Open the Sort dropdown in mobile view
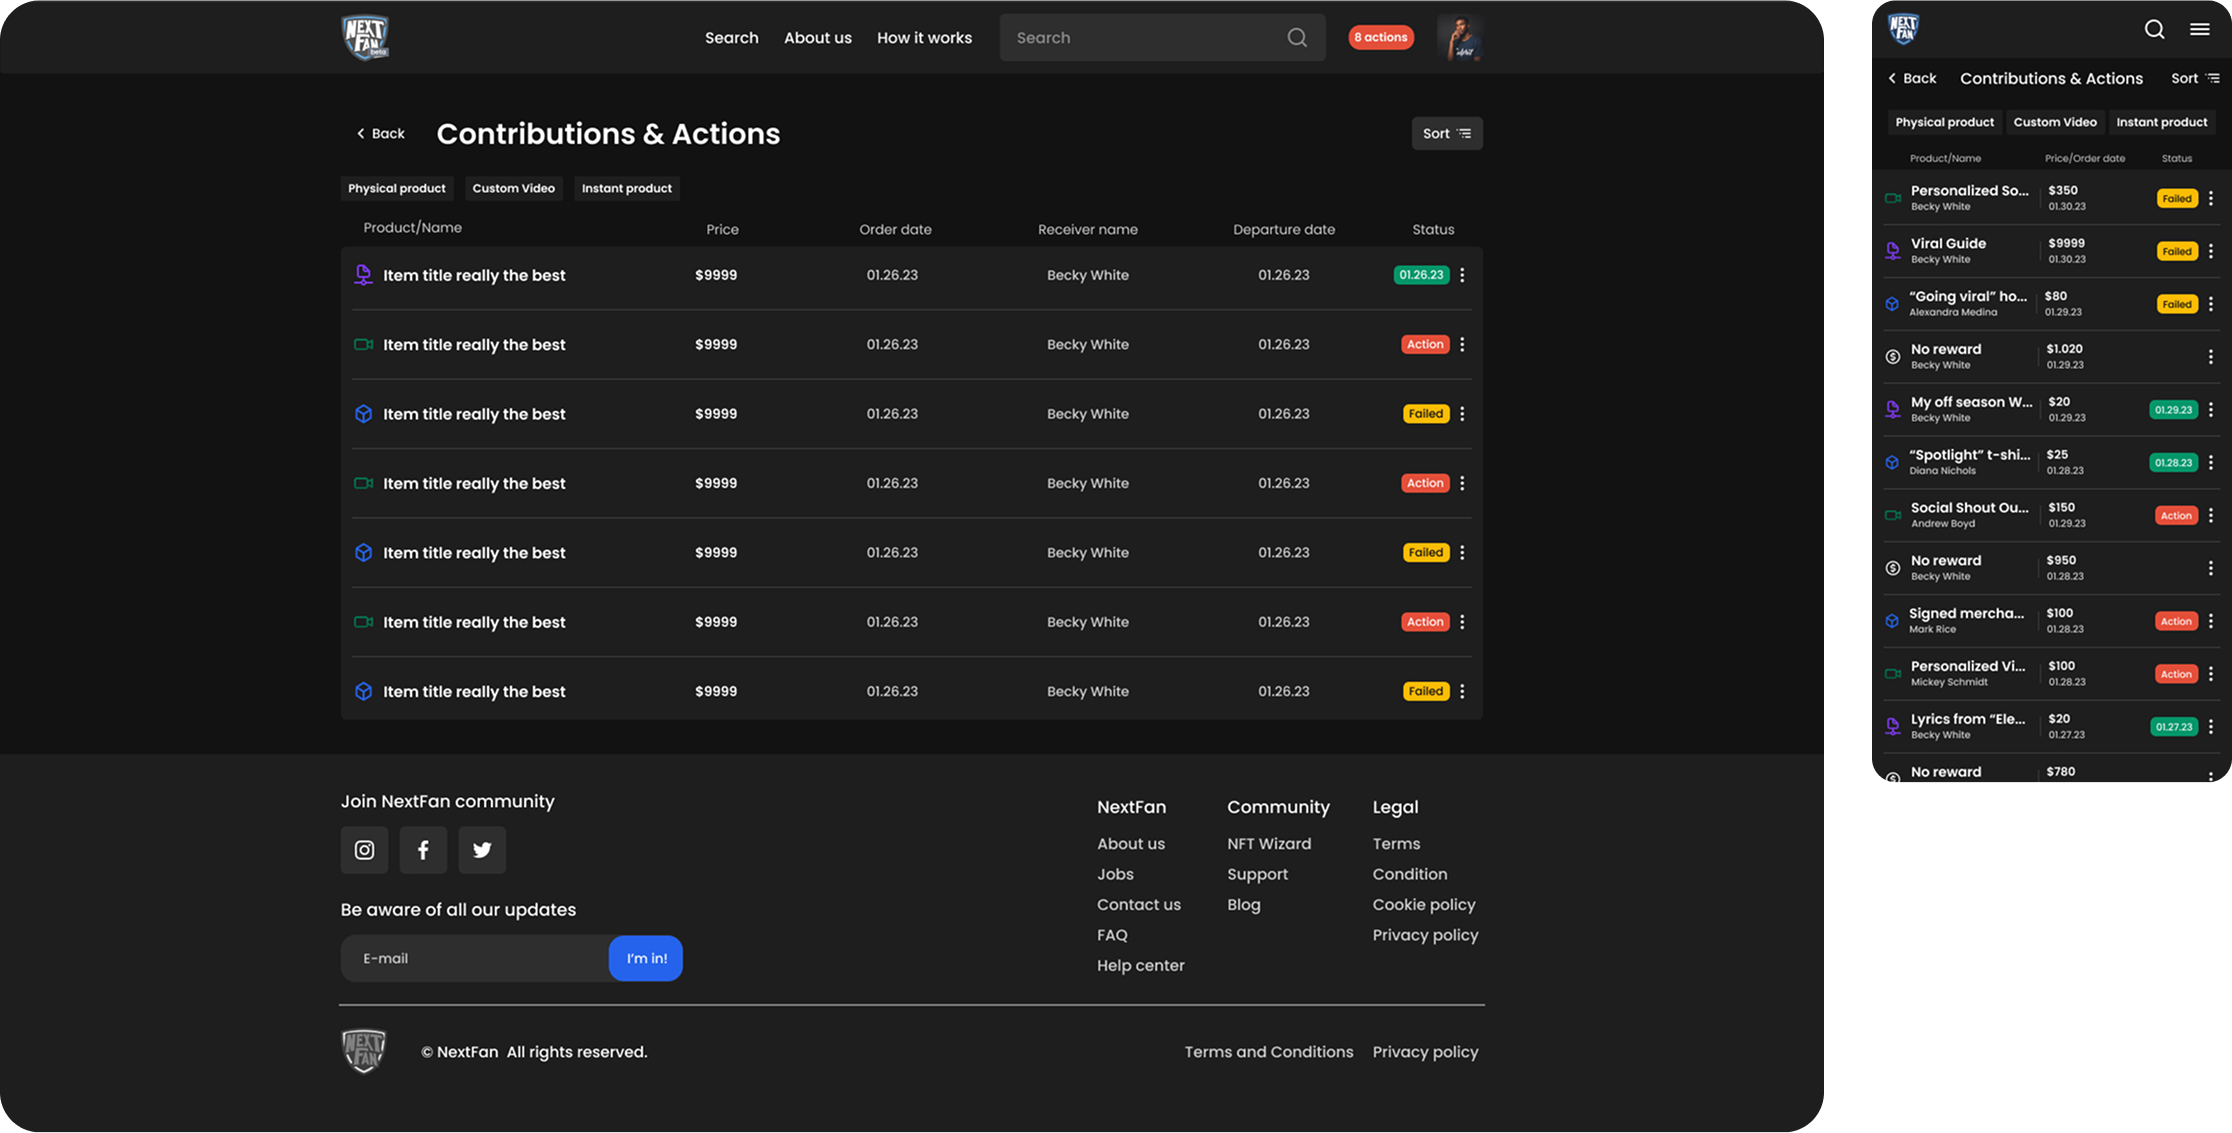 (2195, 78)
